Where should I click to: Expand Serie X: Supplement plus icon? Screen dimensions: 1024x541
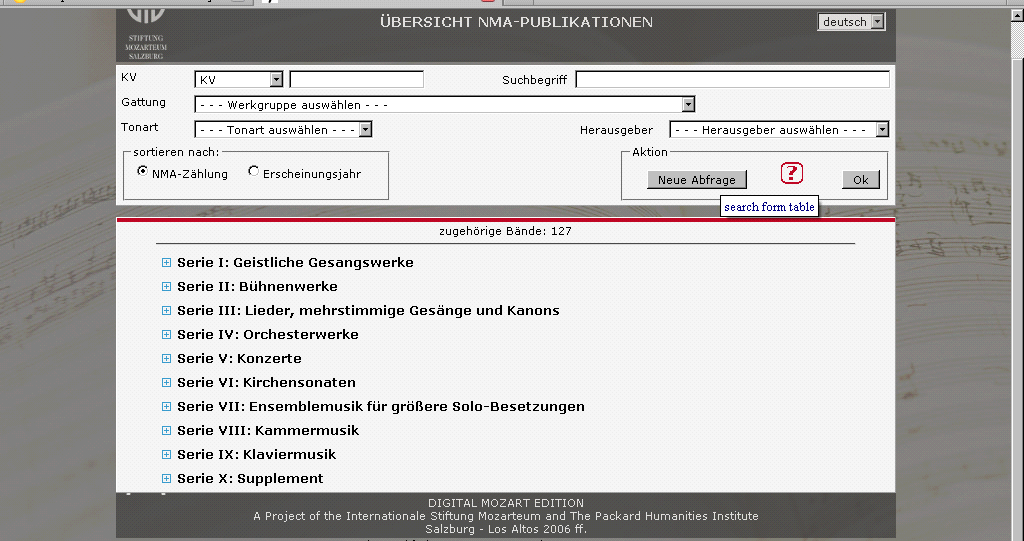[x=167, y=479]
